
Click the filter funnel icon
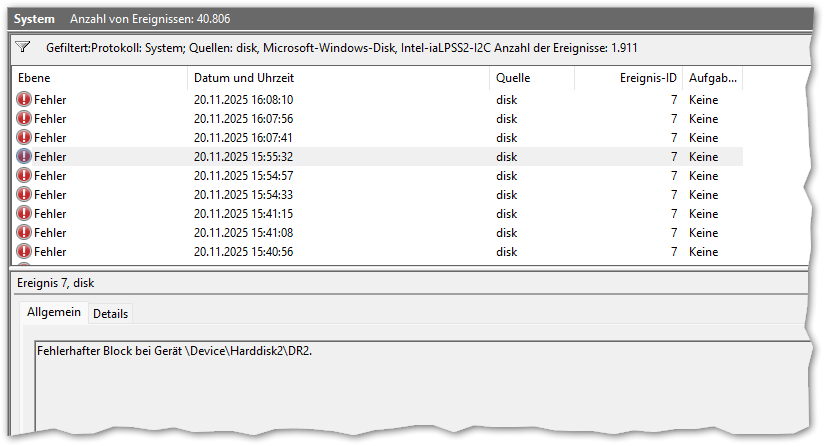(24, 47)
